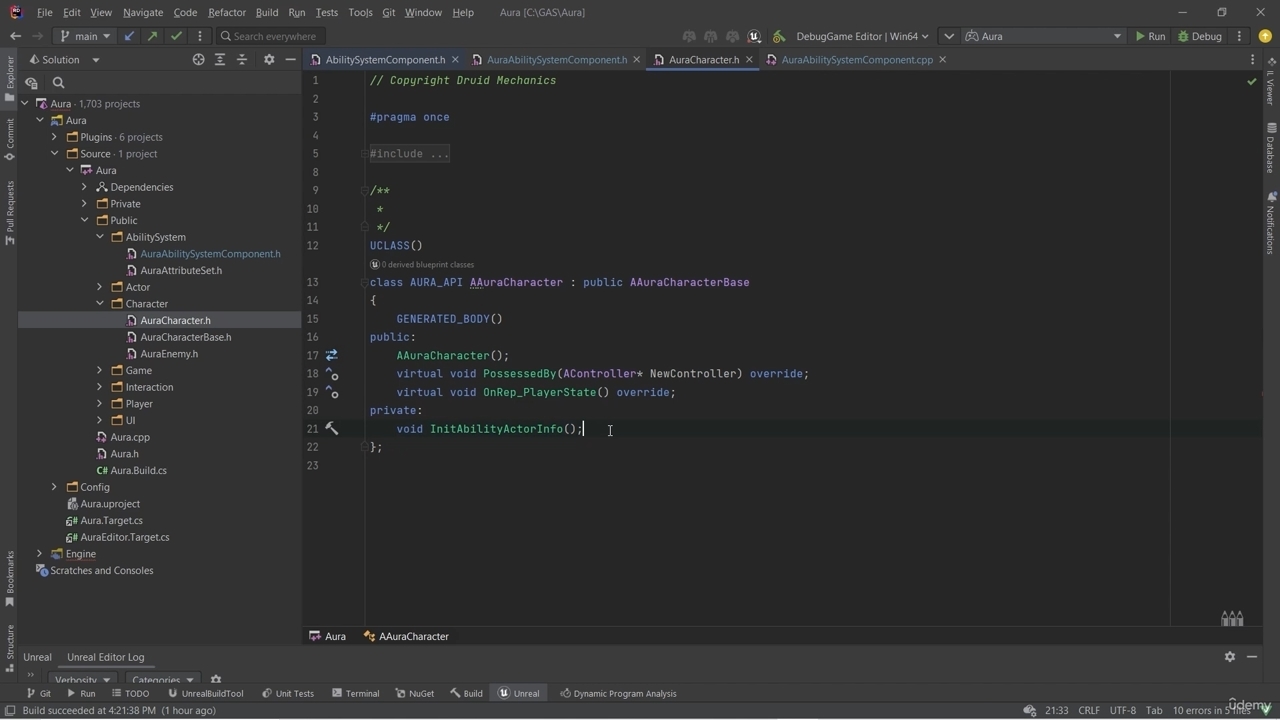Expand the Engine node in tree

39,554
